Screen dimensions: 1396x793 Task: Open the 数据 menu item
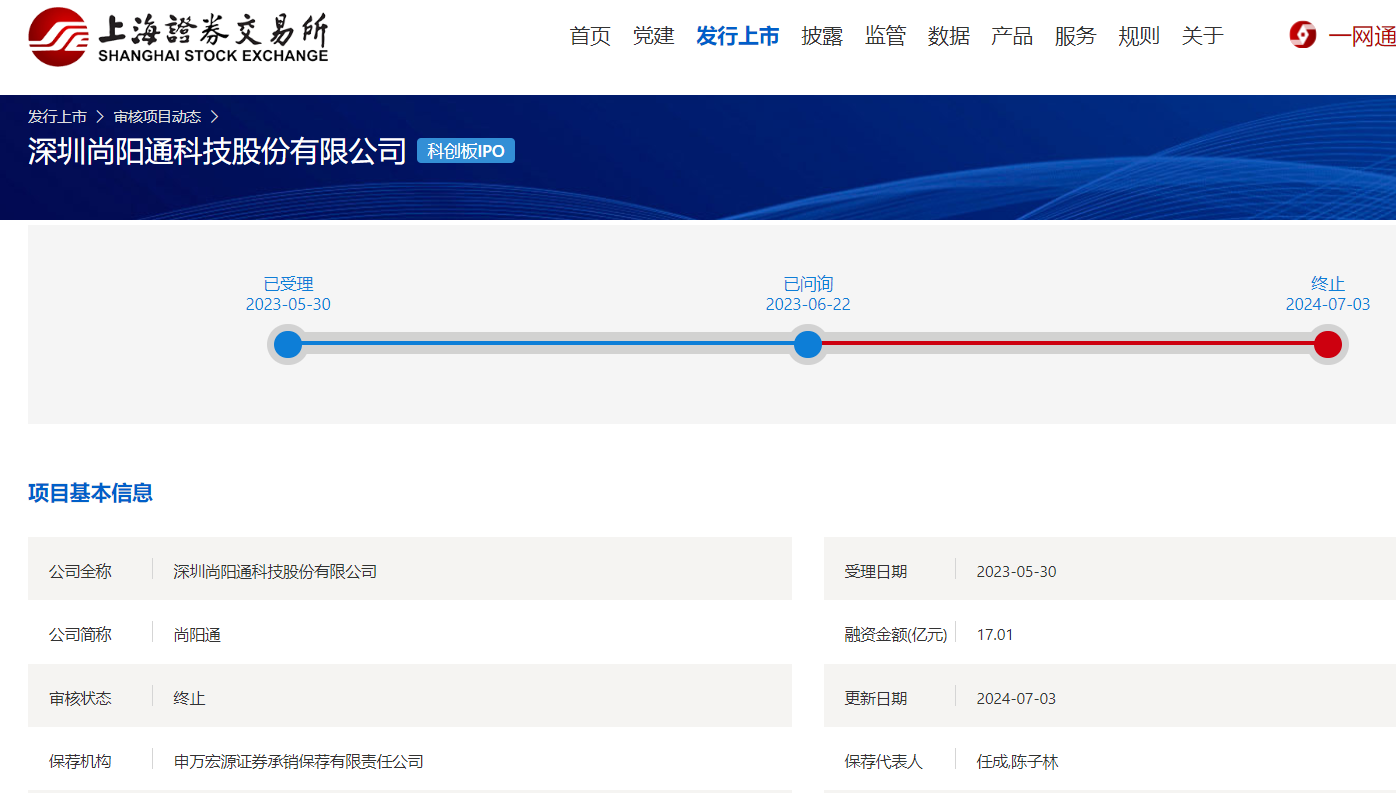point(949,36)
